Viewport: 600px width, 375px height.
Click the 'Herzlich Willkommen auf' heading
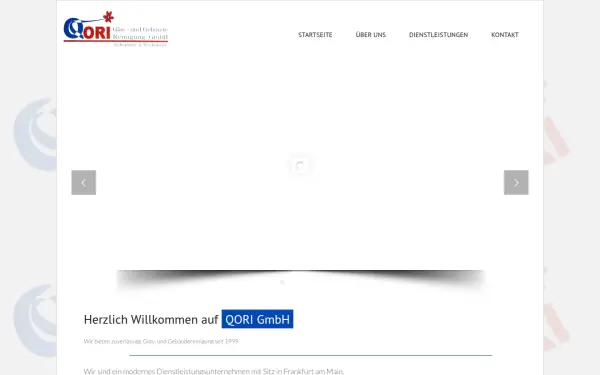coord(151,320)
